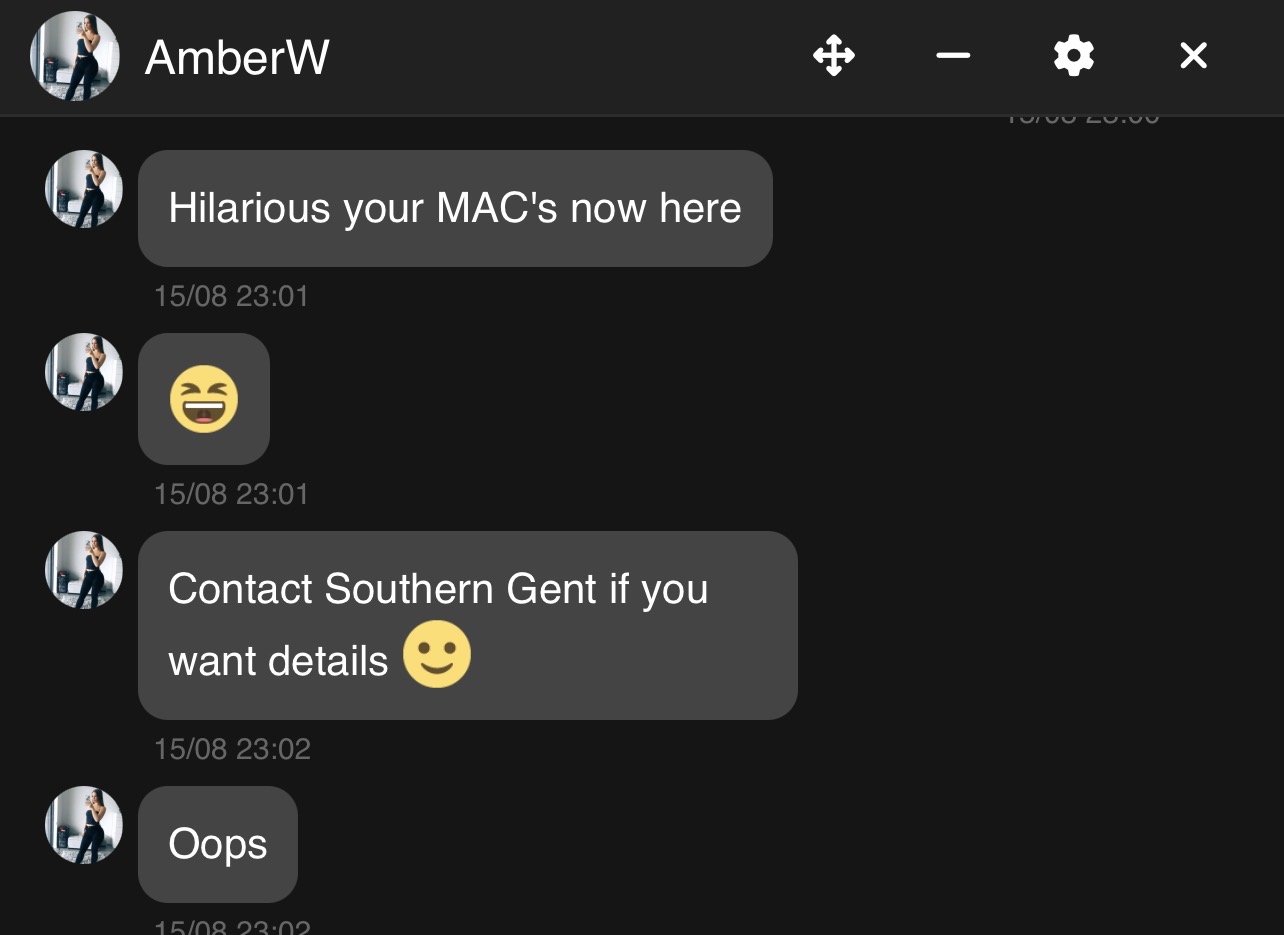
Task: Click avatar beside Contact Southern Gent message
Action: tap(84, 570)
